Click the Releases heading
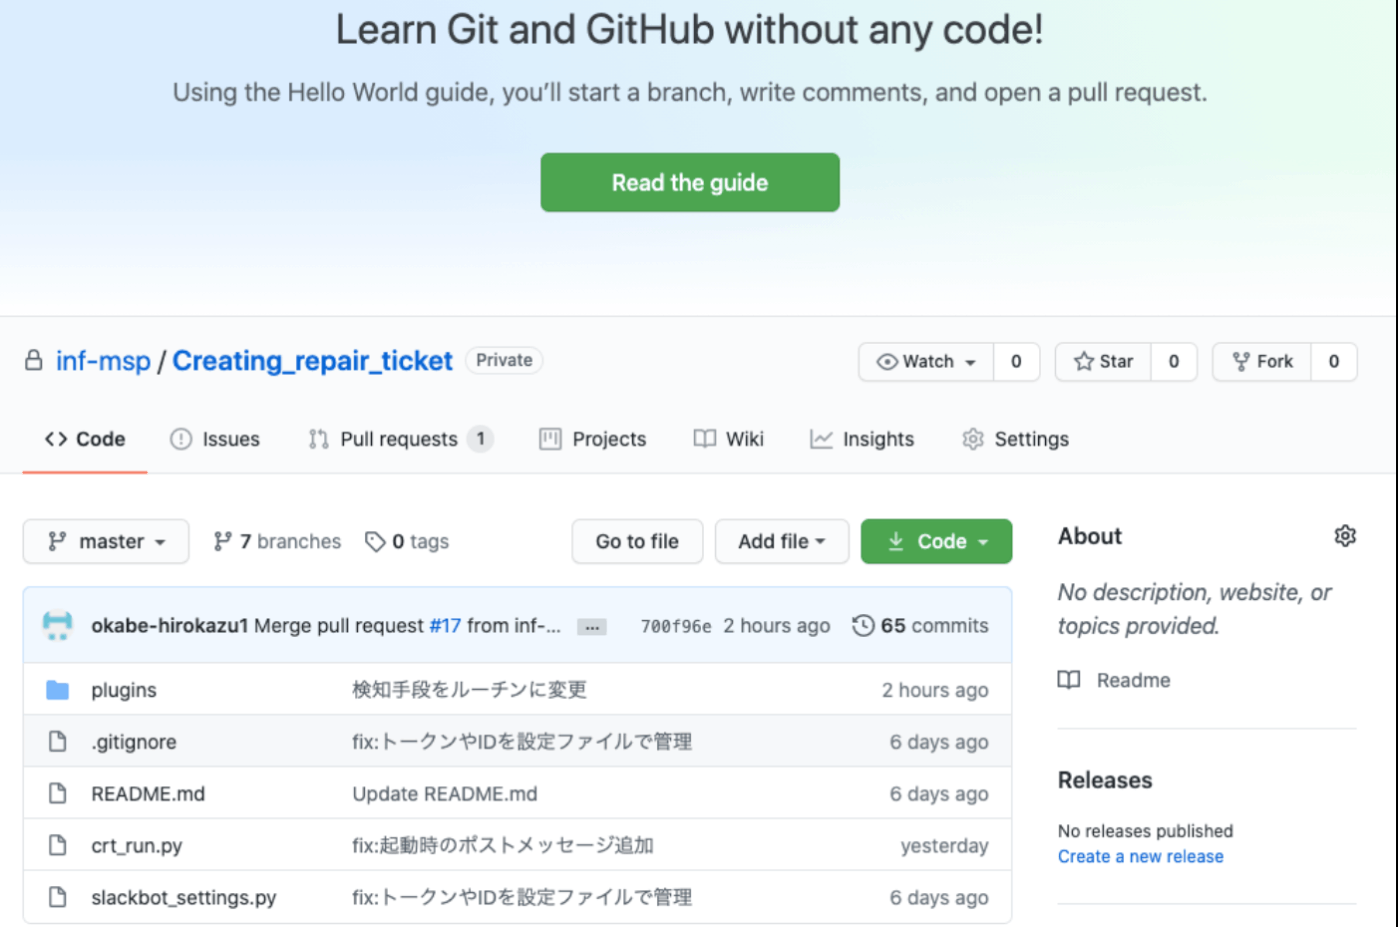 [x=1105, y=780]
